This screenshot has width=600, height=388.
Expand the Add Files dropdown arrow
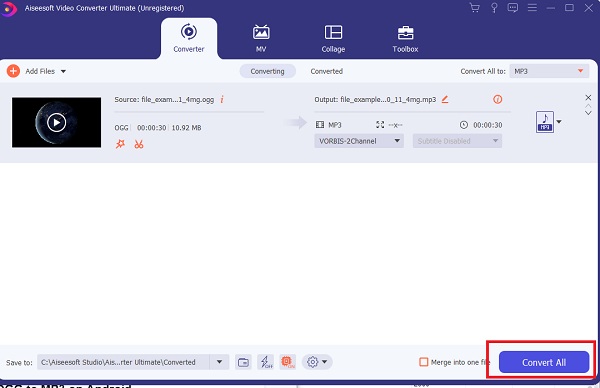click(x=63, y=71)
